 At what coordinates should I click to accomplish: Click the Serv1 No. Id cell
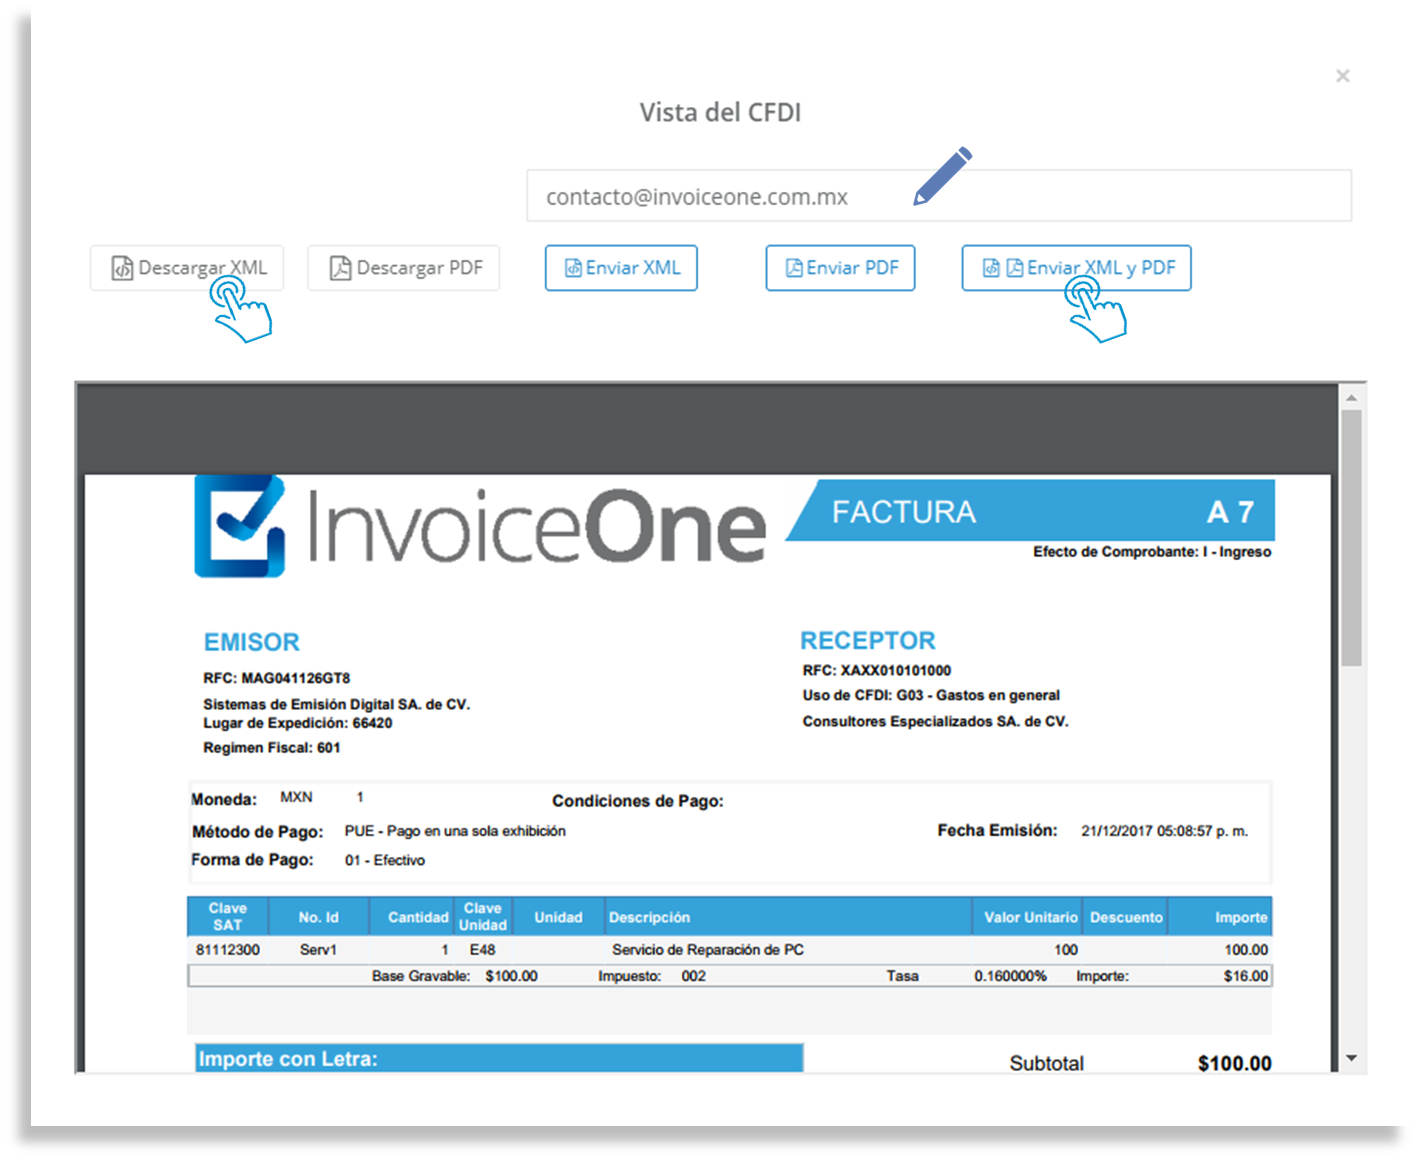coord(318,950)
